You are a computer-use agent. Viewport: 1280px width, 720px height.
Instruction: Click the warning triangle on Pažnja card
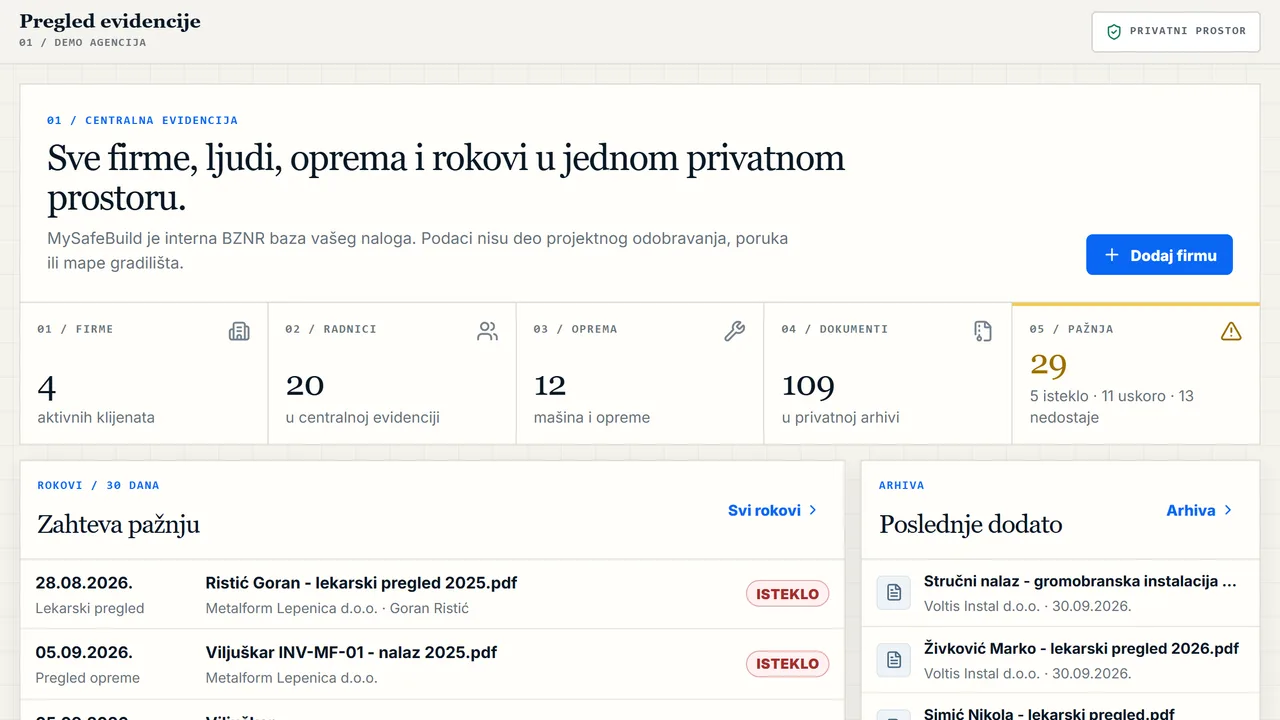coord(1231,331)
